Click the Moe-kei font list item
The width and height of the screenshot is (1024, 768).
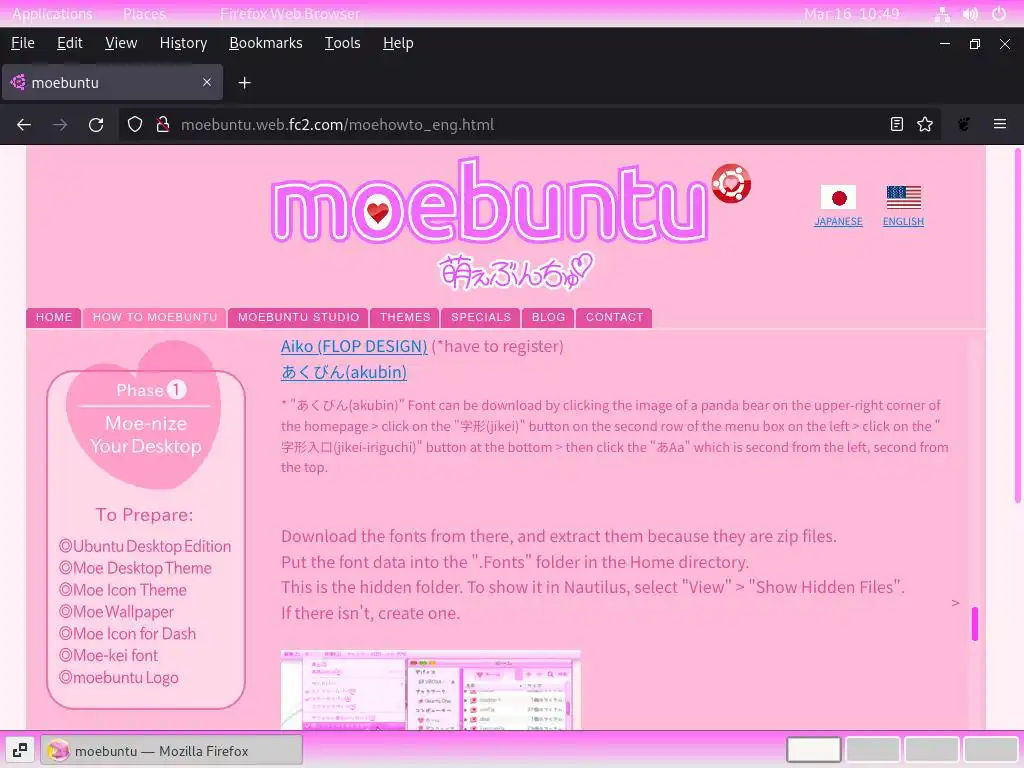point(108,655)
